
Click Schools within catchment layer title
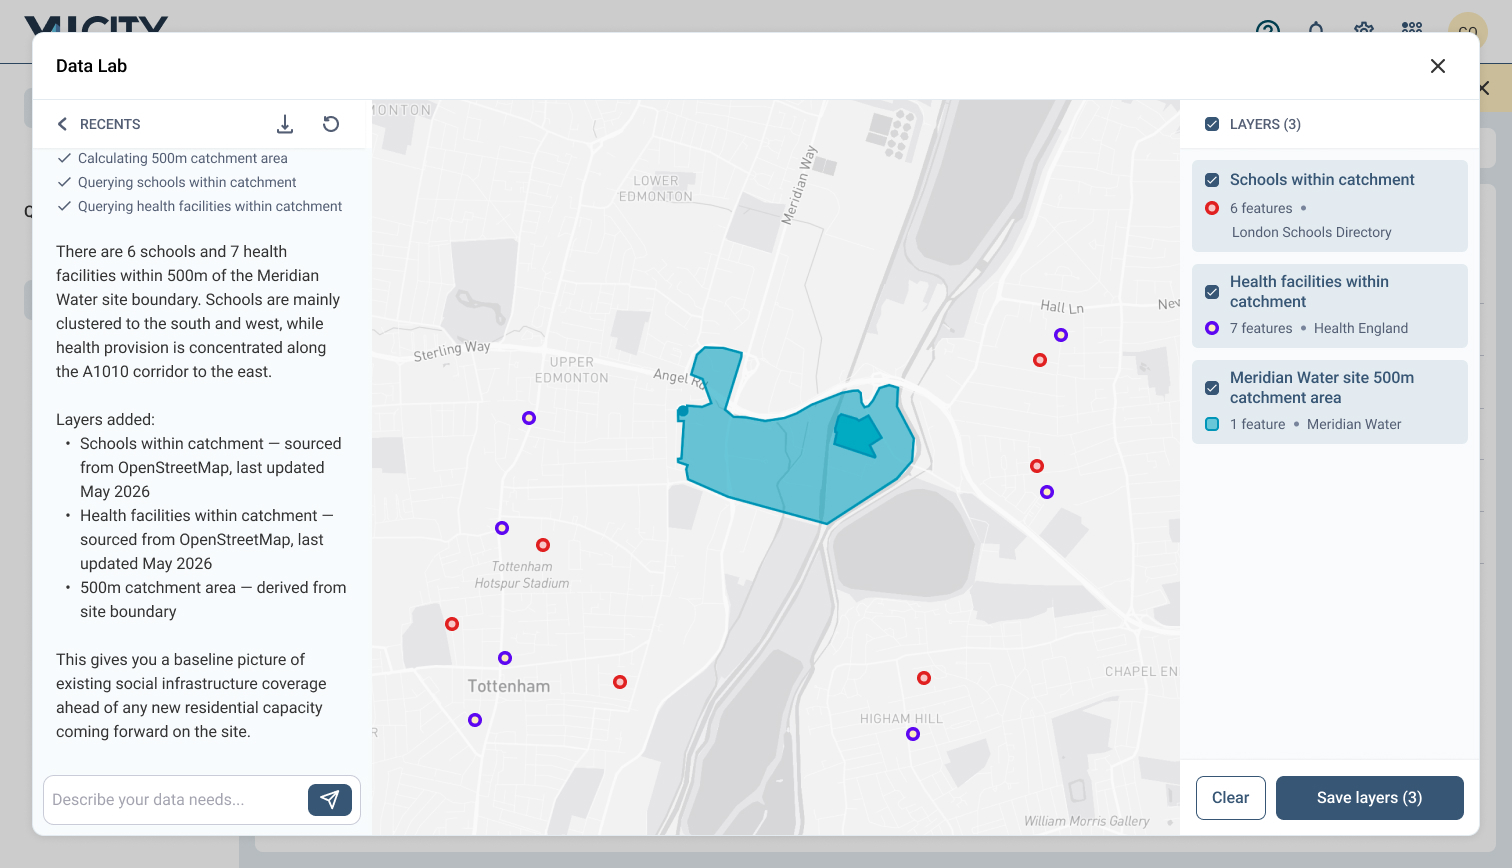(x=1322, y=180)
